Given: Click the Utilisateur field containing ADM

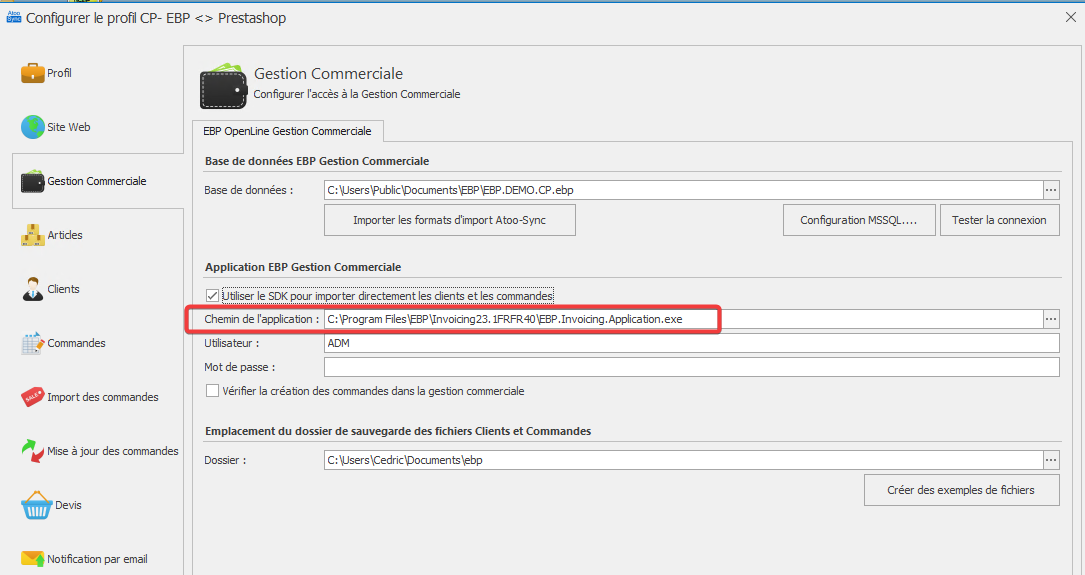Looking at the screenshot, I should (x=691, y=343).
